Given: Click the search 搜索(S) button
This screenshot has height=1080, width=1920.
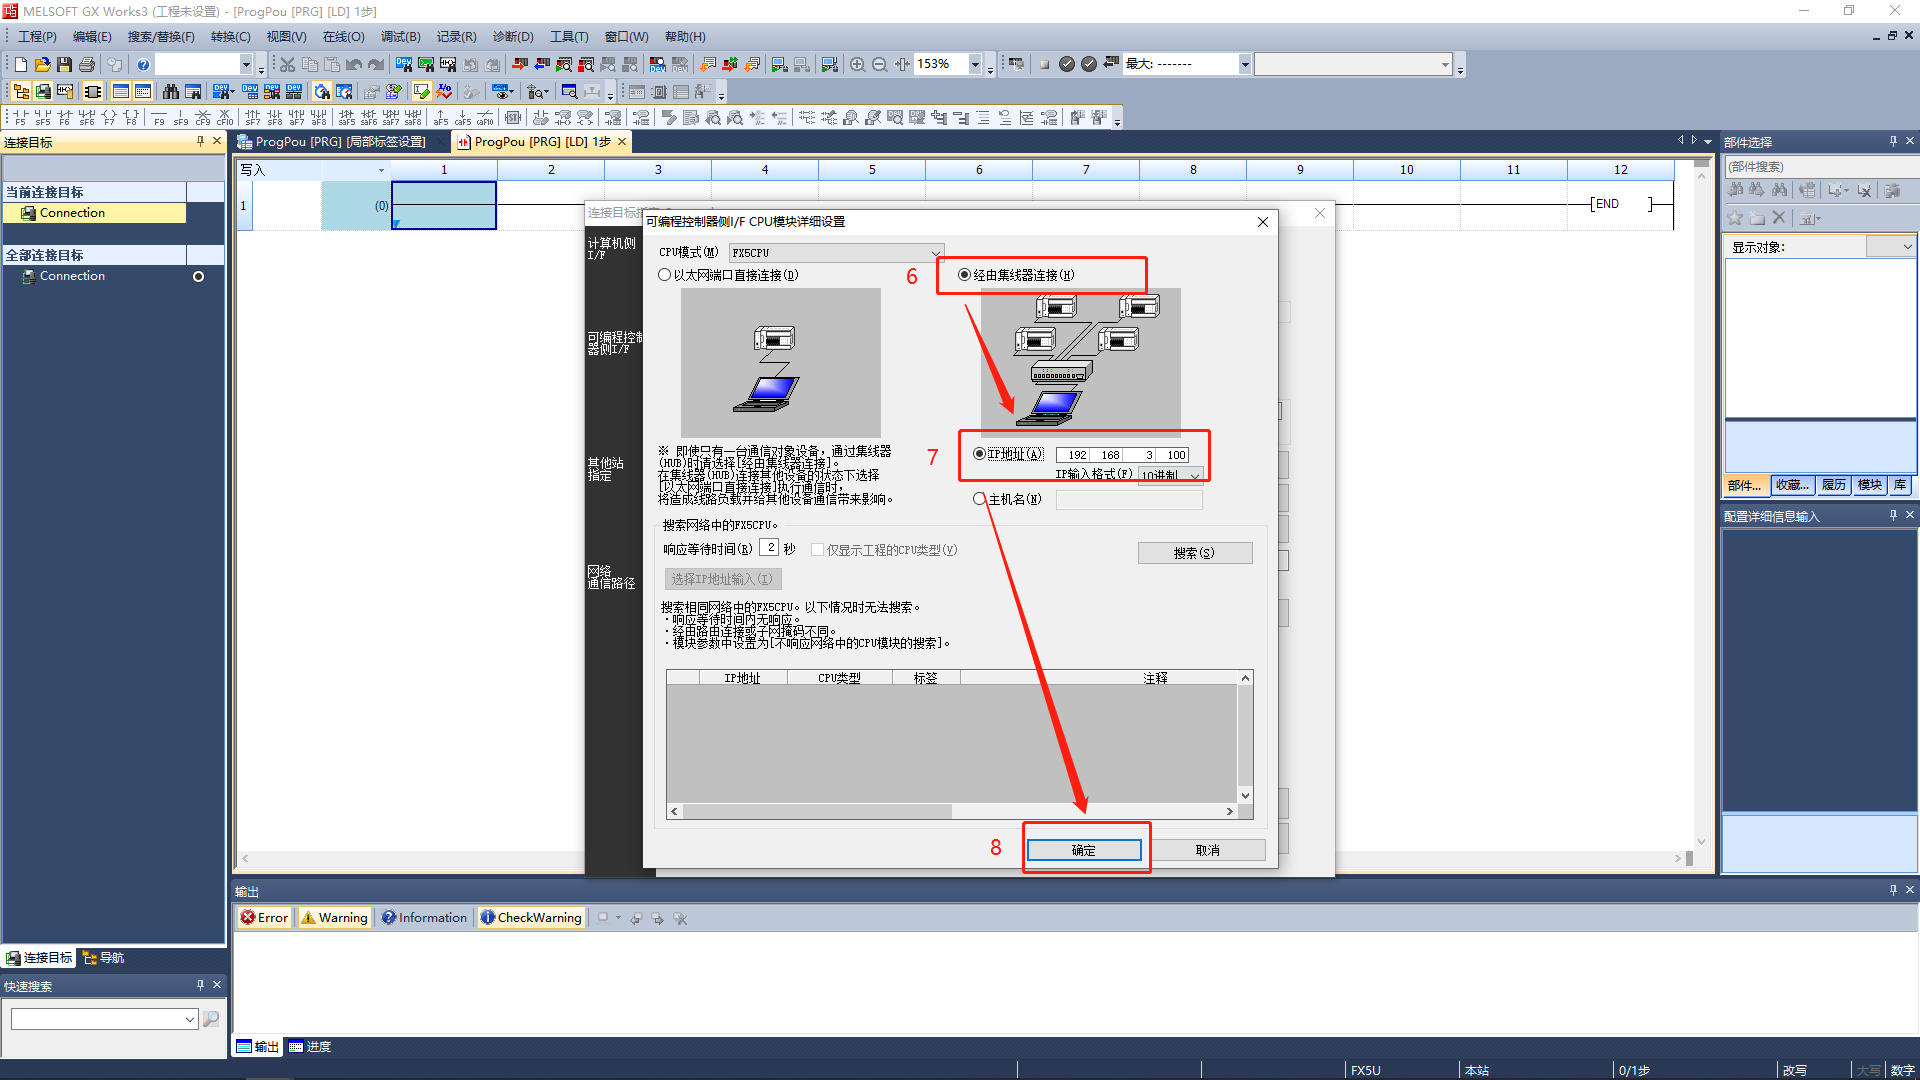Looking at the screenshot, I should coord(1195,553).
